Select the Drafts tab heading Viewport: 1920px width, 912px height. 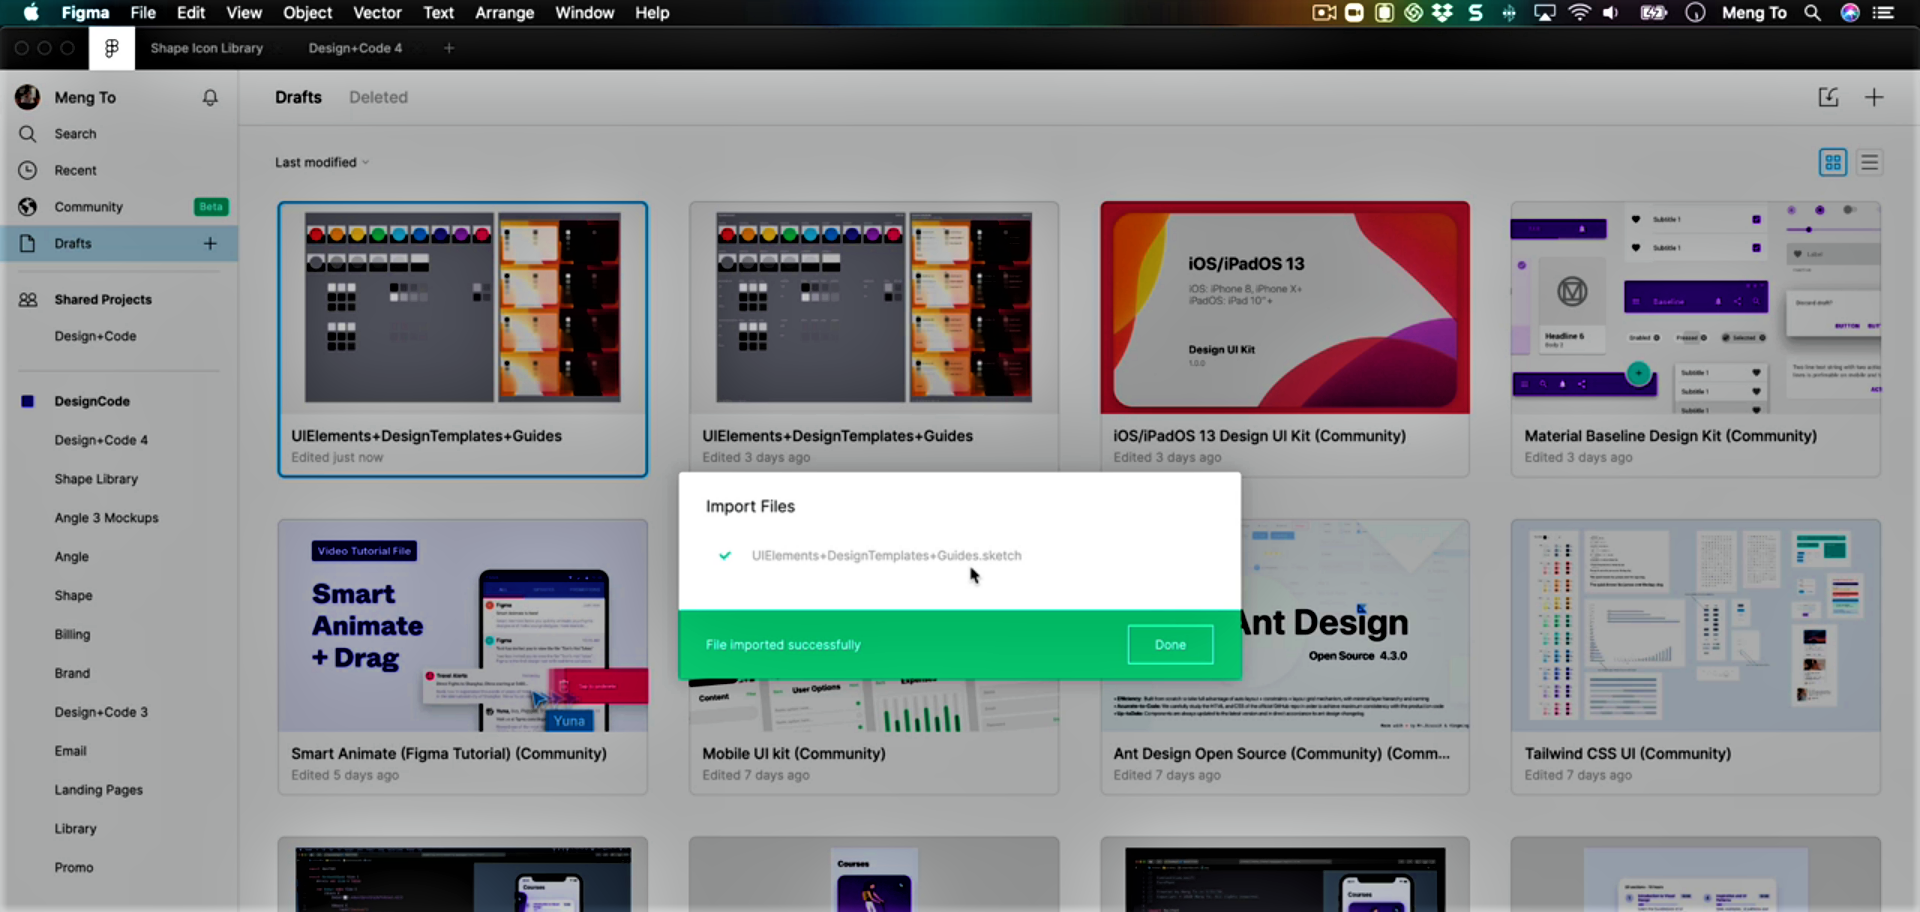click(298, 97)
